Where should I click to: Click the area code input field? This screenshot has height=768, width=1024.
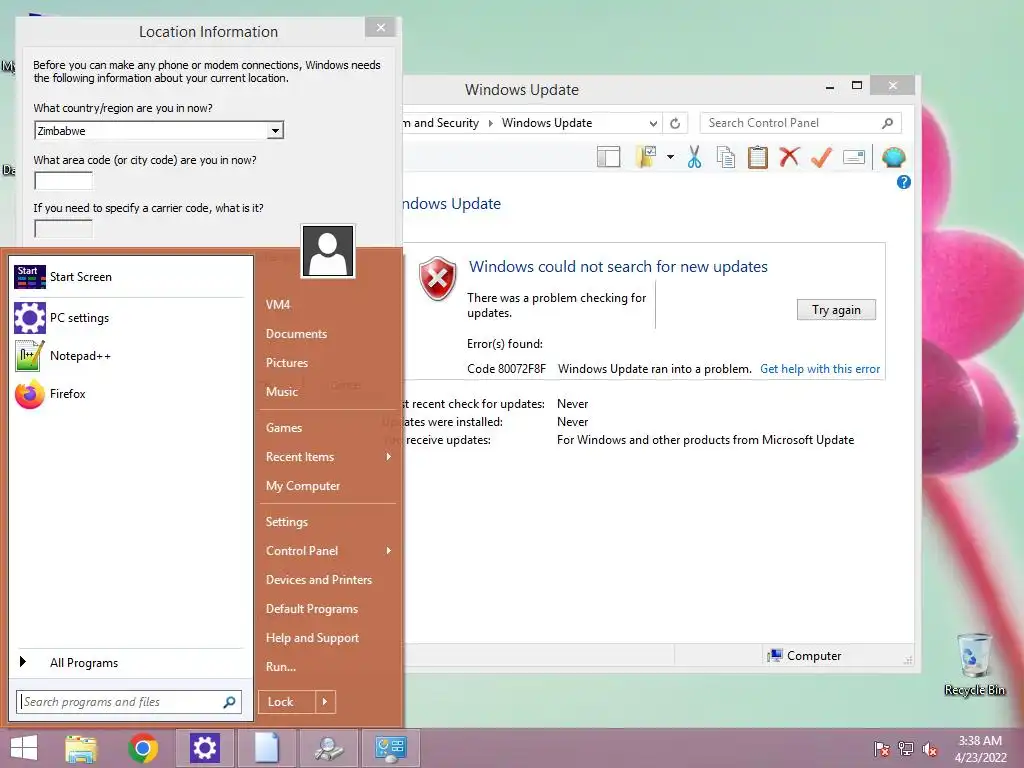[63, 181]
